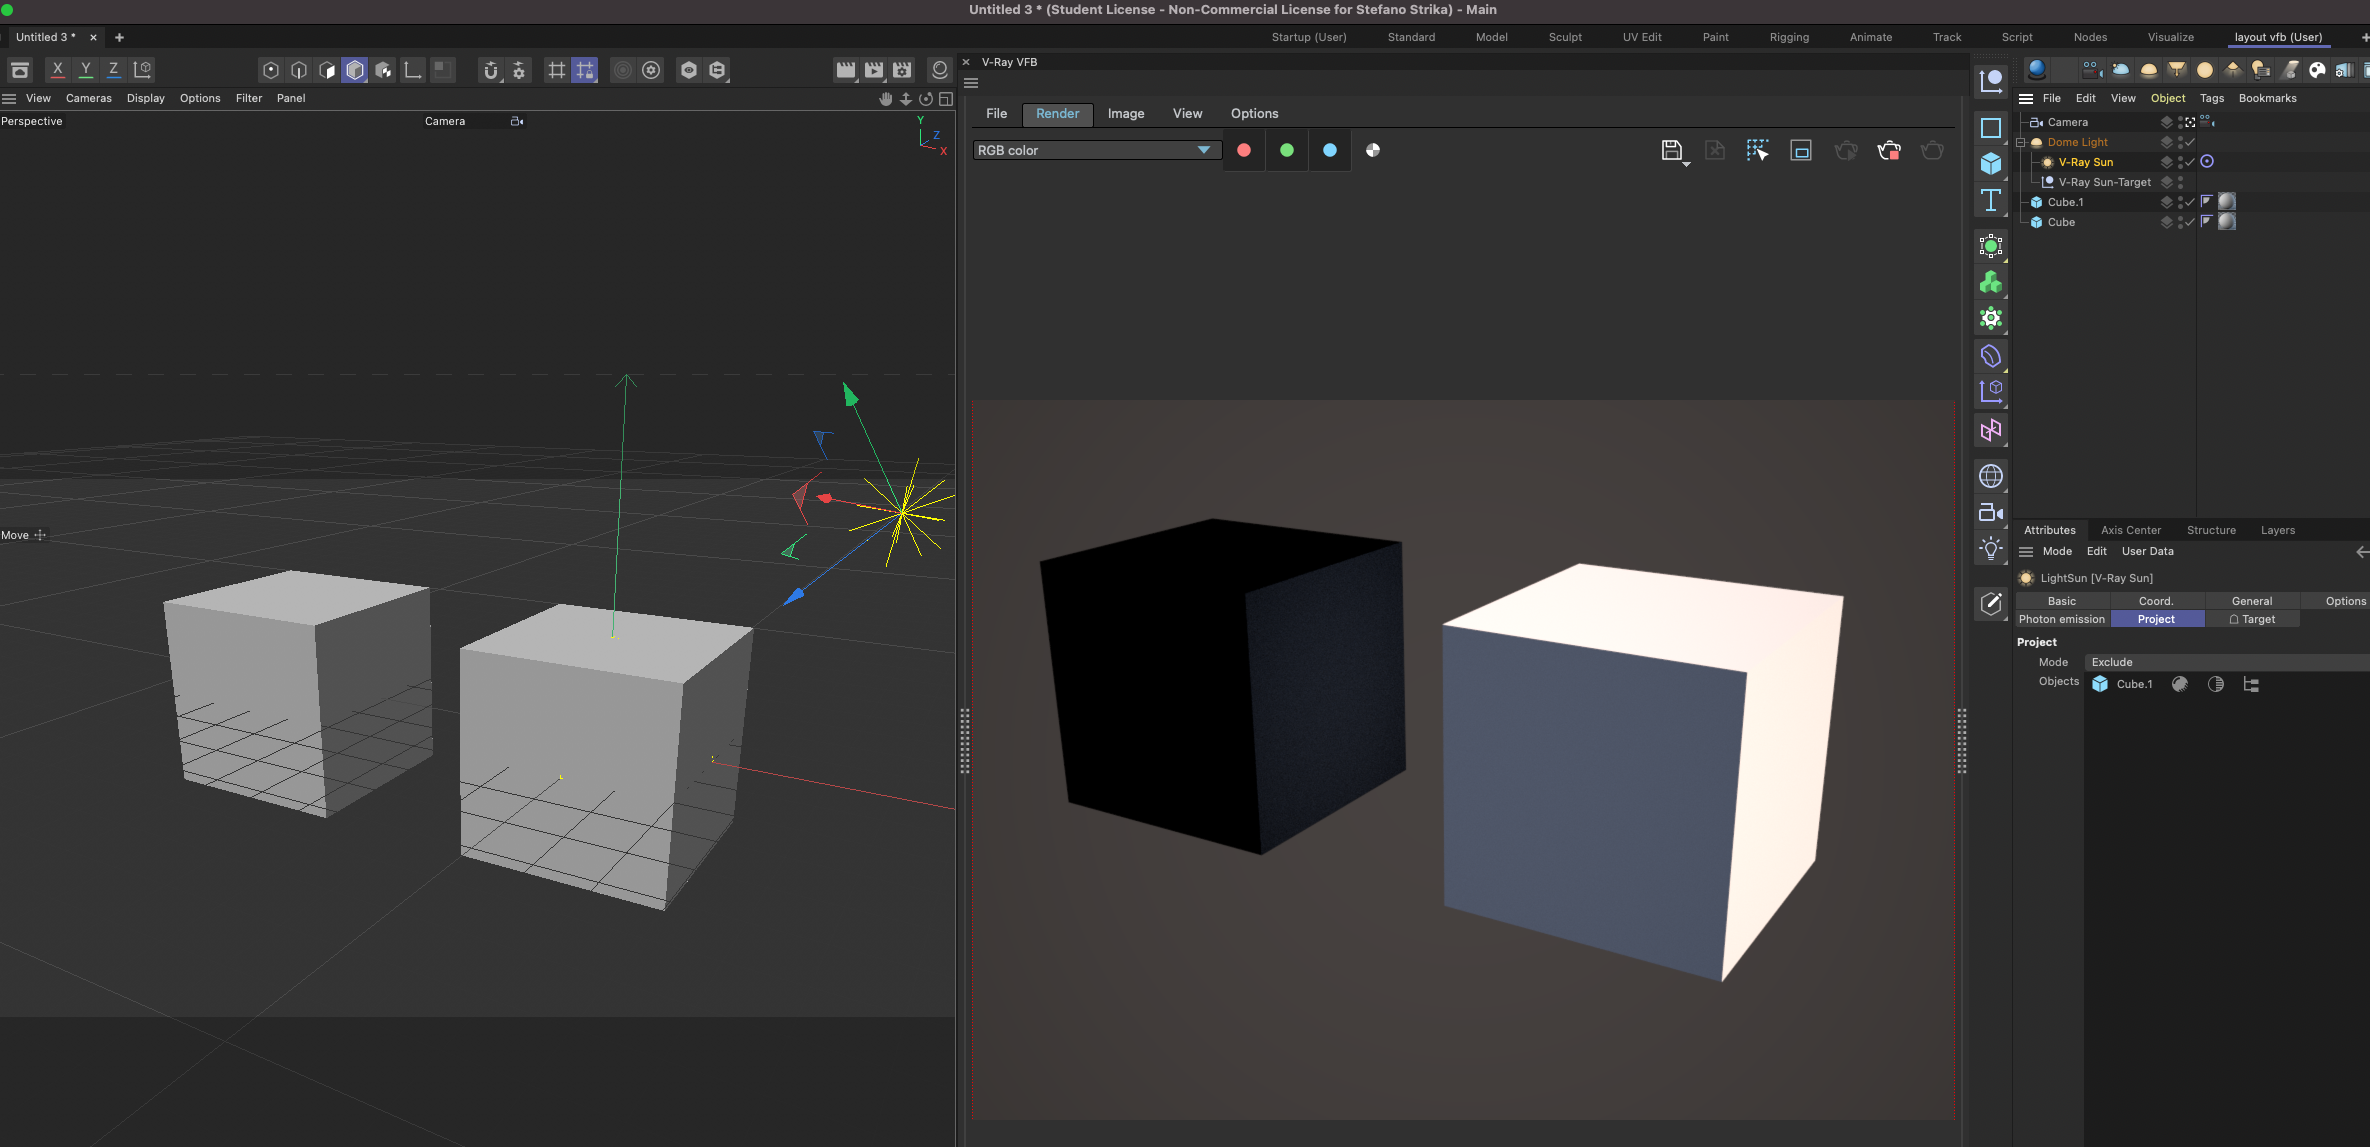Viewport: 2370px width, 1147px height.
Task: Click the VFB region render icon
Action: click(x=1801, y=151)
